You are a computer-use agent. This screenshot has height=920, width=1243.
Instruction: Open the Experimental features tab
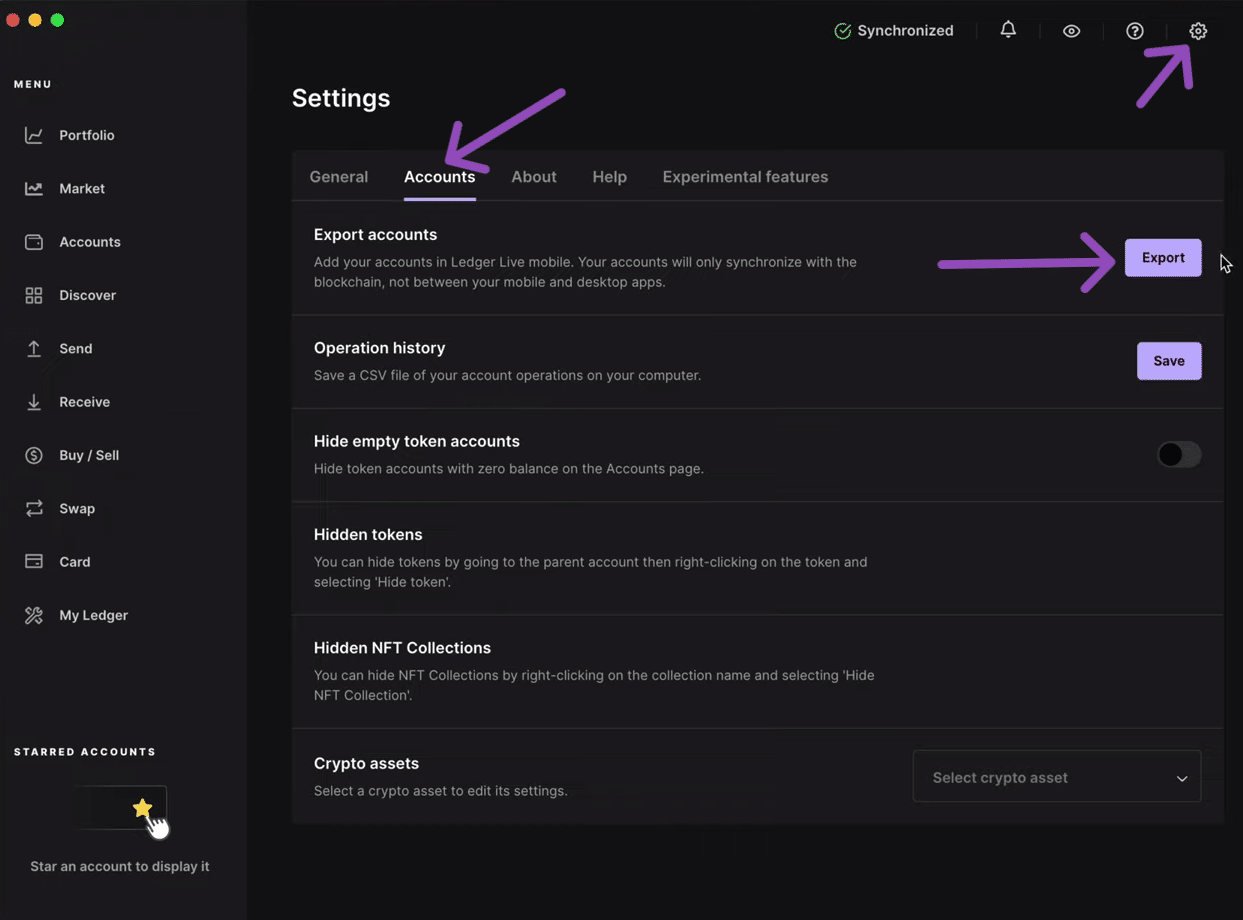(x=745, y=177)
